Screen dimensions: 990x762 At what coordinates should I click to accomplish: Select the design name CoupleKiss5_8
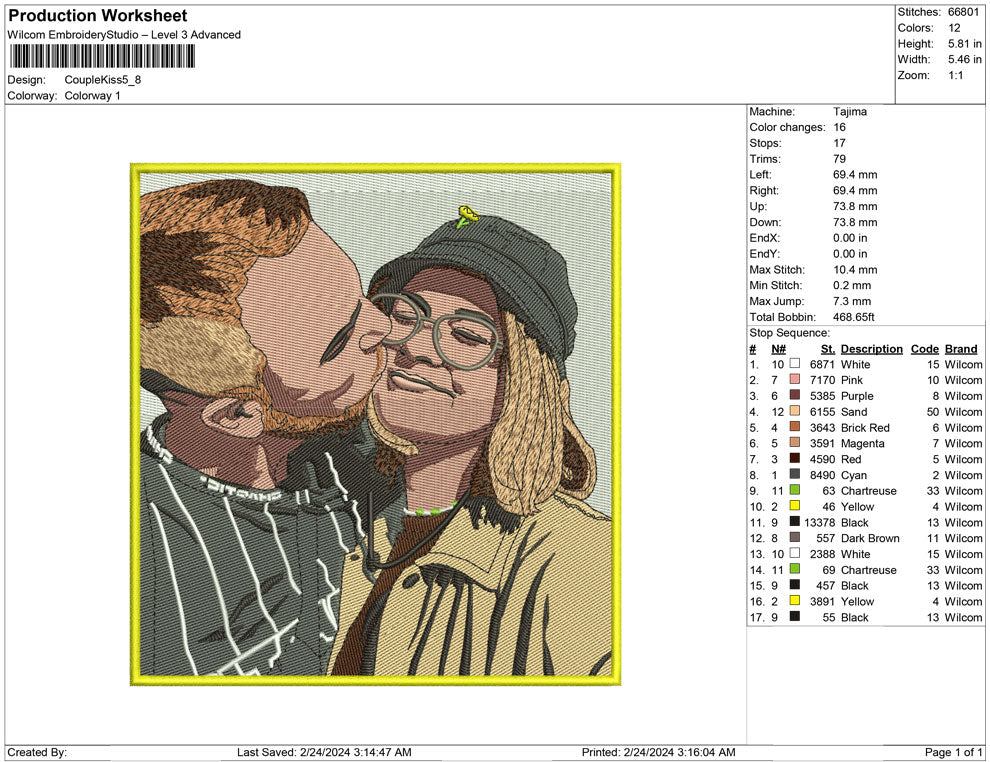click(104, 79)
